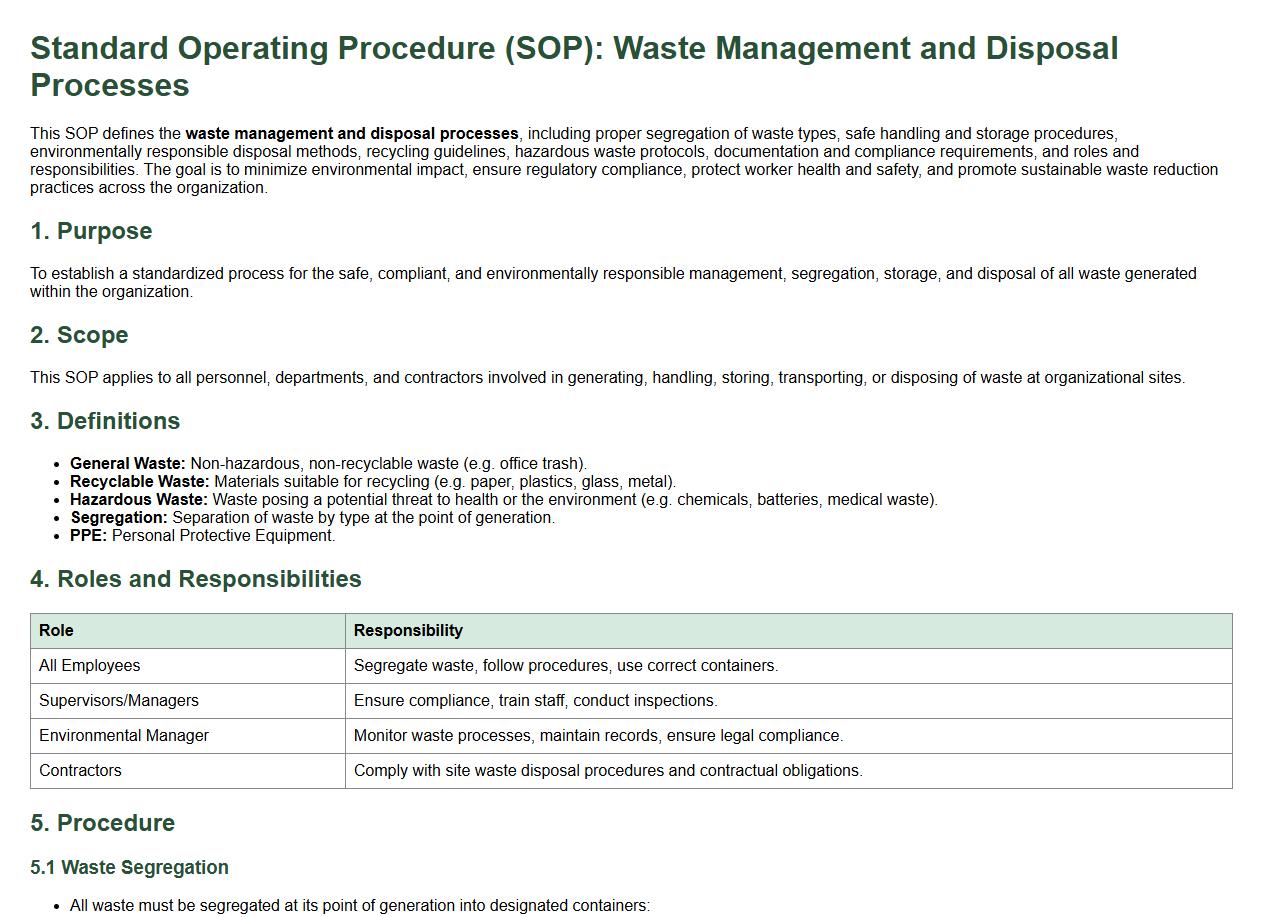Select the 'Environmental Manager' table cell

tap(124, 735)
